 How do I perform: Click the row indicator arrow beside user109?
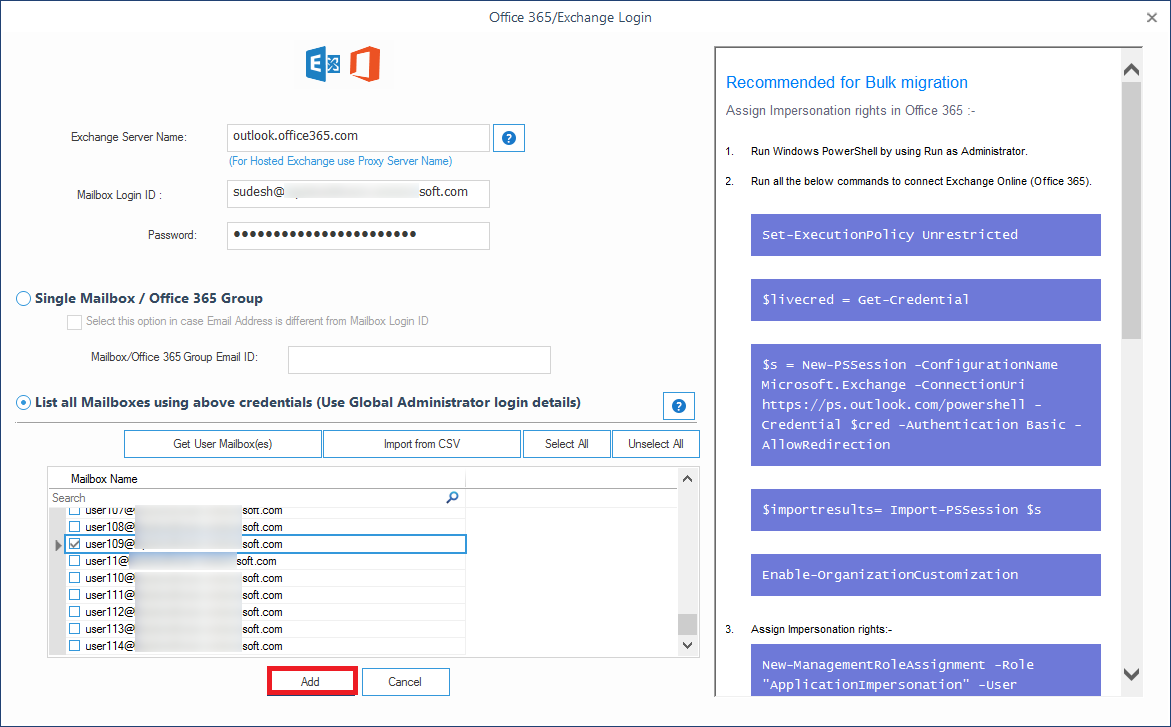click(x=58, y=545)
